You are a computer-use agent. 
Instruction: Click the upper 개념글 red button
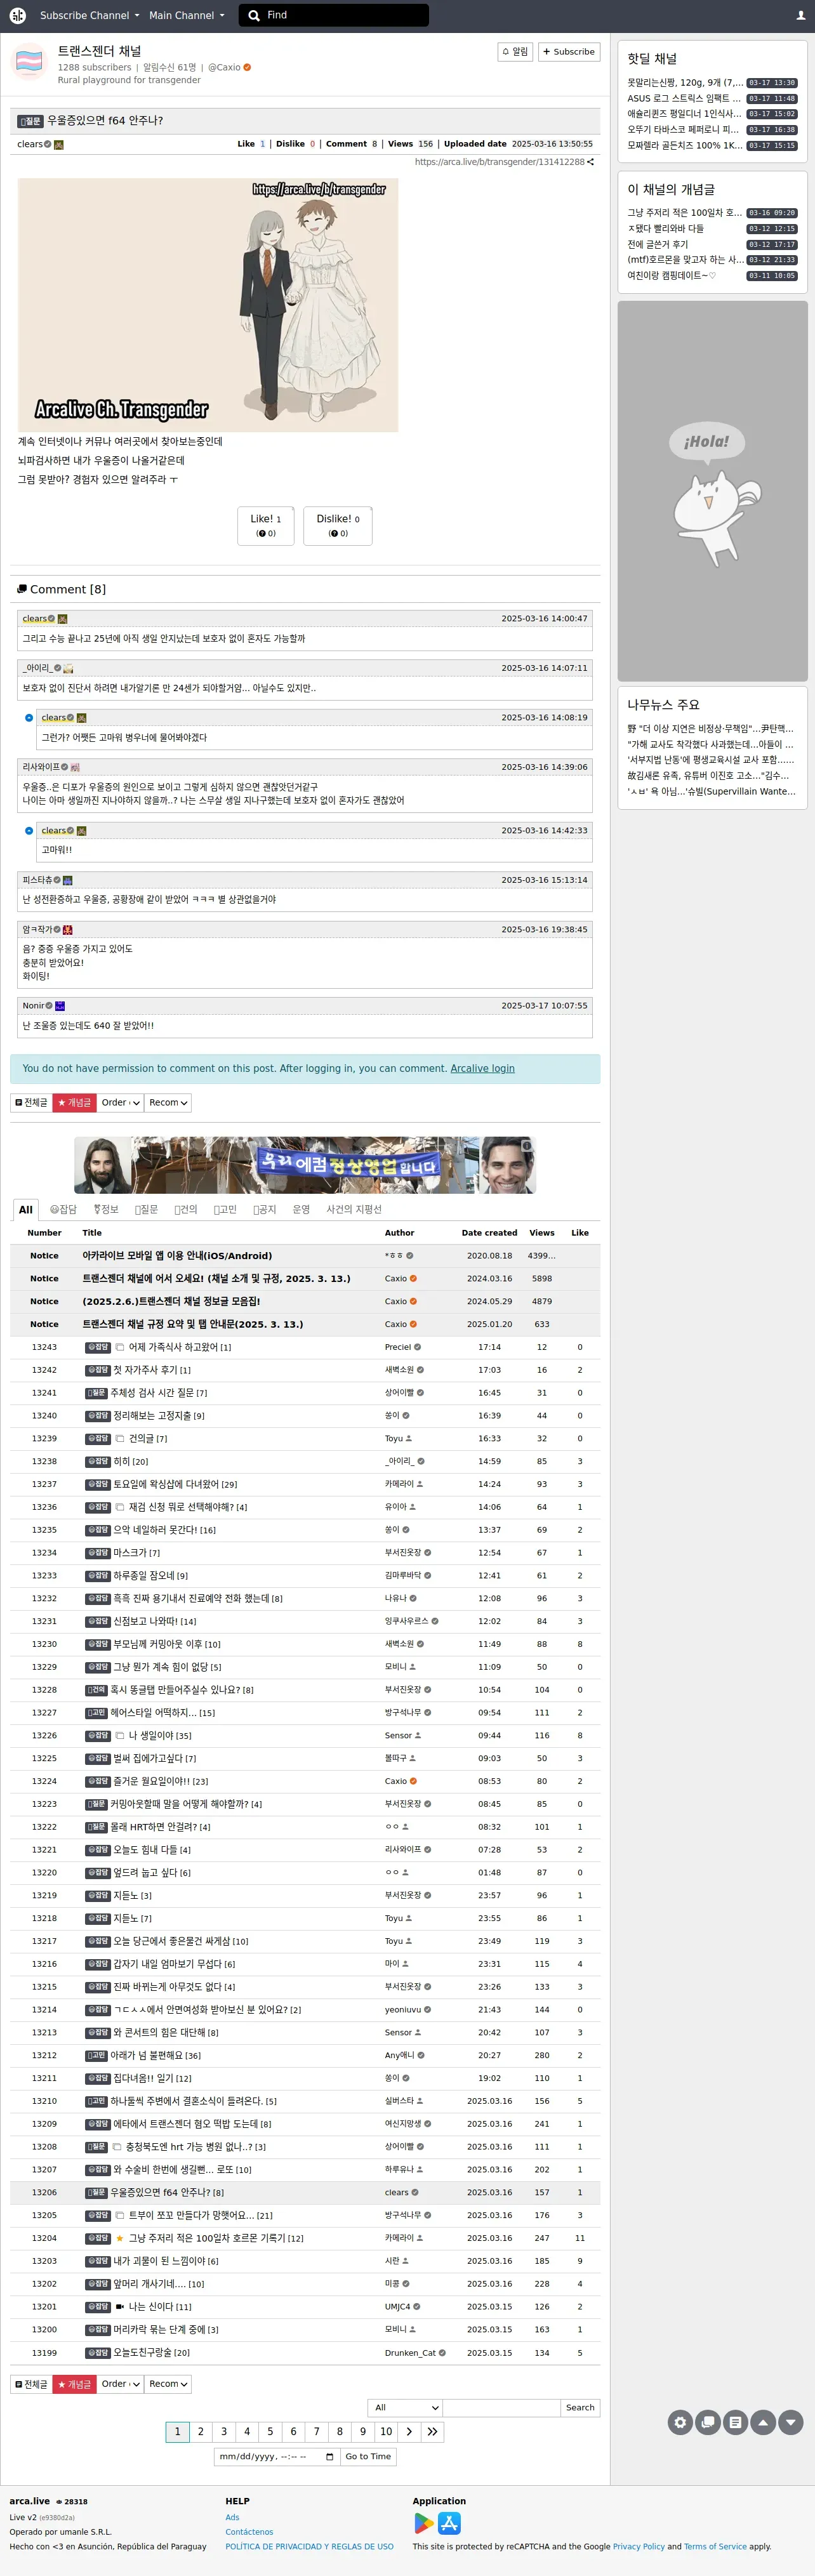(x=74, y=1102)
